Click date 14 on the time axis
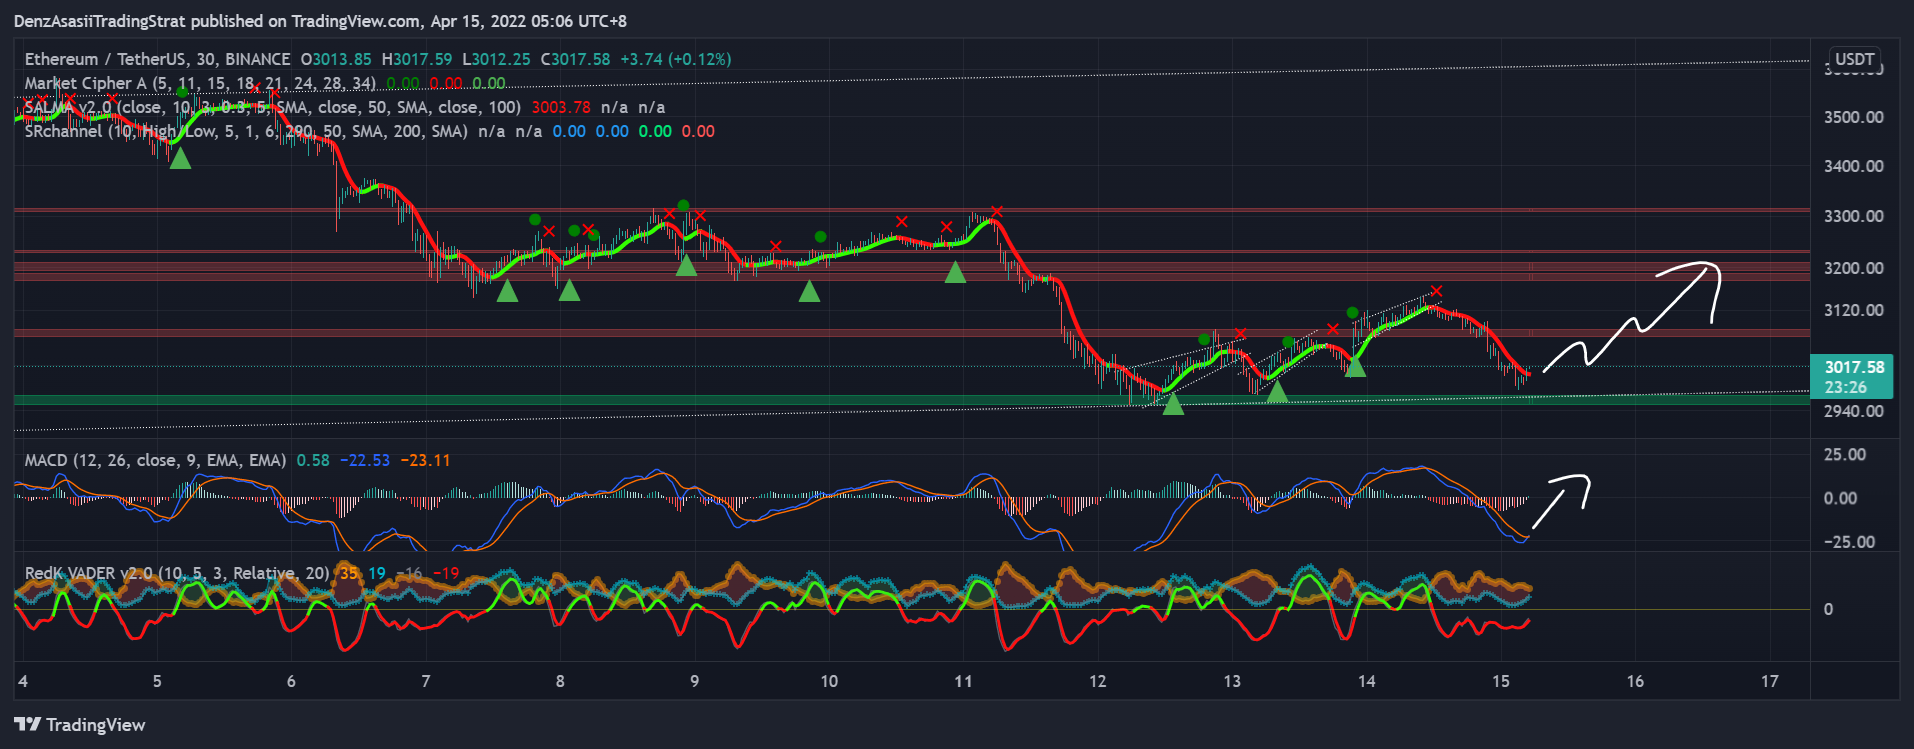Image resolution: width=1914 pixels, height=749 pixels. click(x=1366, y=681)
